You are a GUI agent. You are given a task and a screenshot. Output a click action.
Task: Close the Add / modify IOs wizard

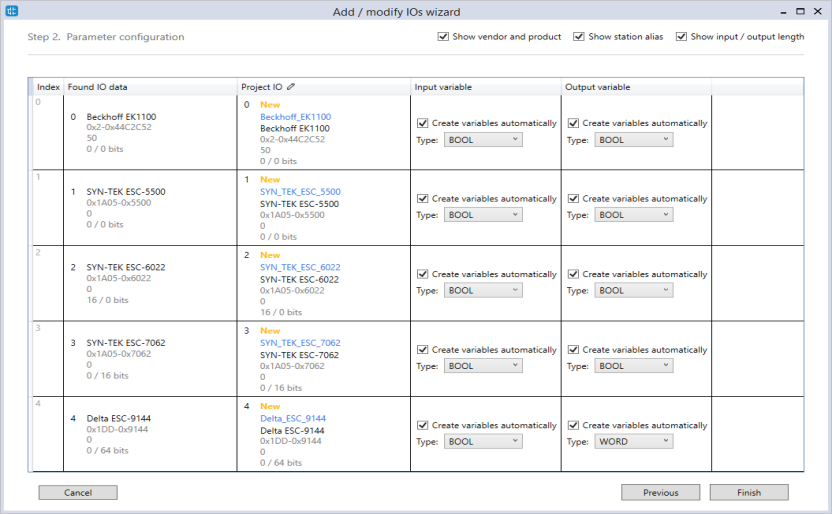pos(818,11)
